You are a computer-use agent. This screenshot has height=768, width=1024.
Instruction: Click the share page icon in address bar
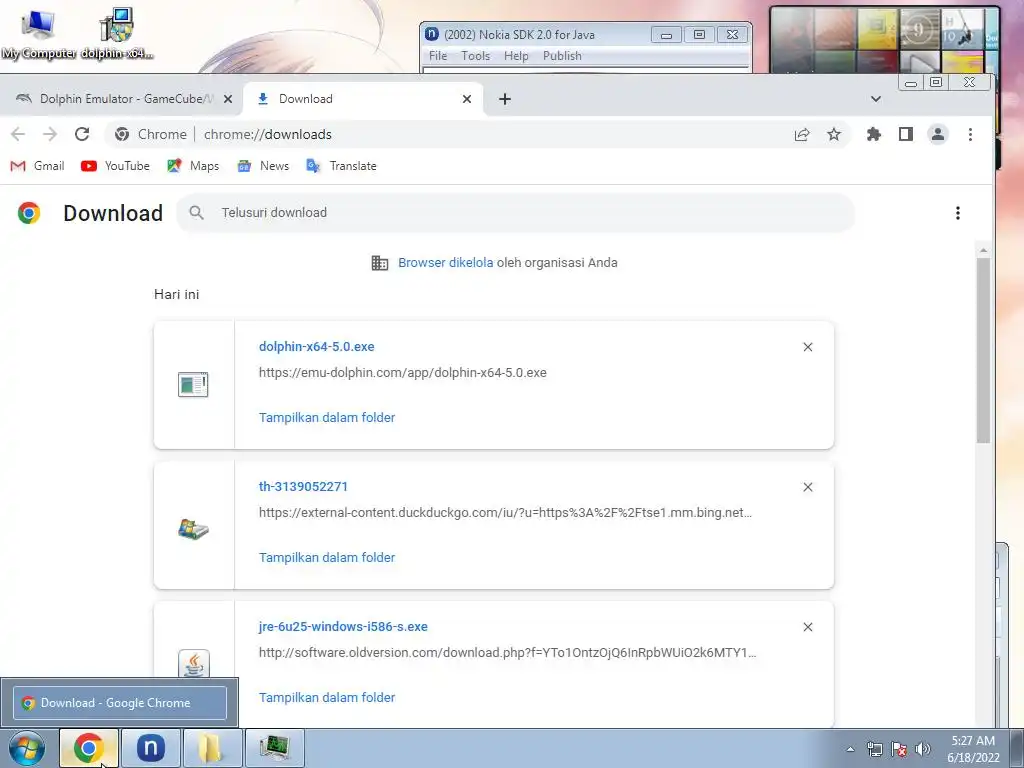(x=802, y=135)
